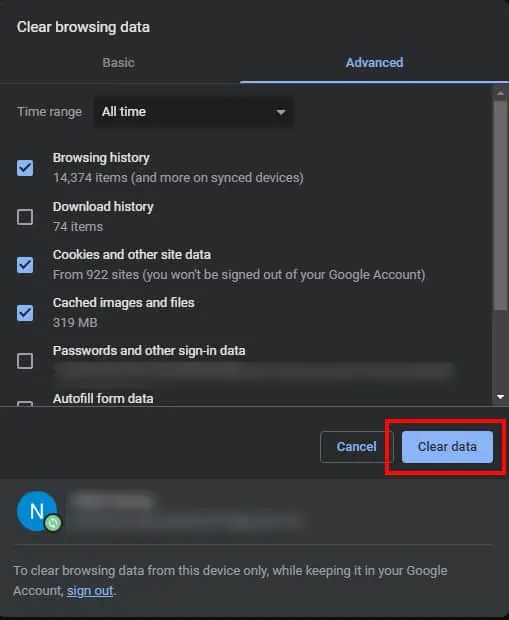The height and width of the screenshot is (620, 509).
Task: Uncheck Cached images and files
Action: click(x=25, y=313)
